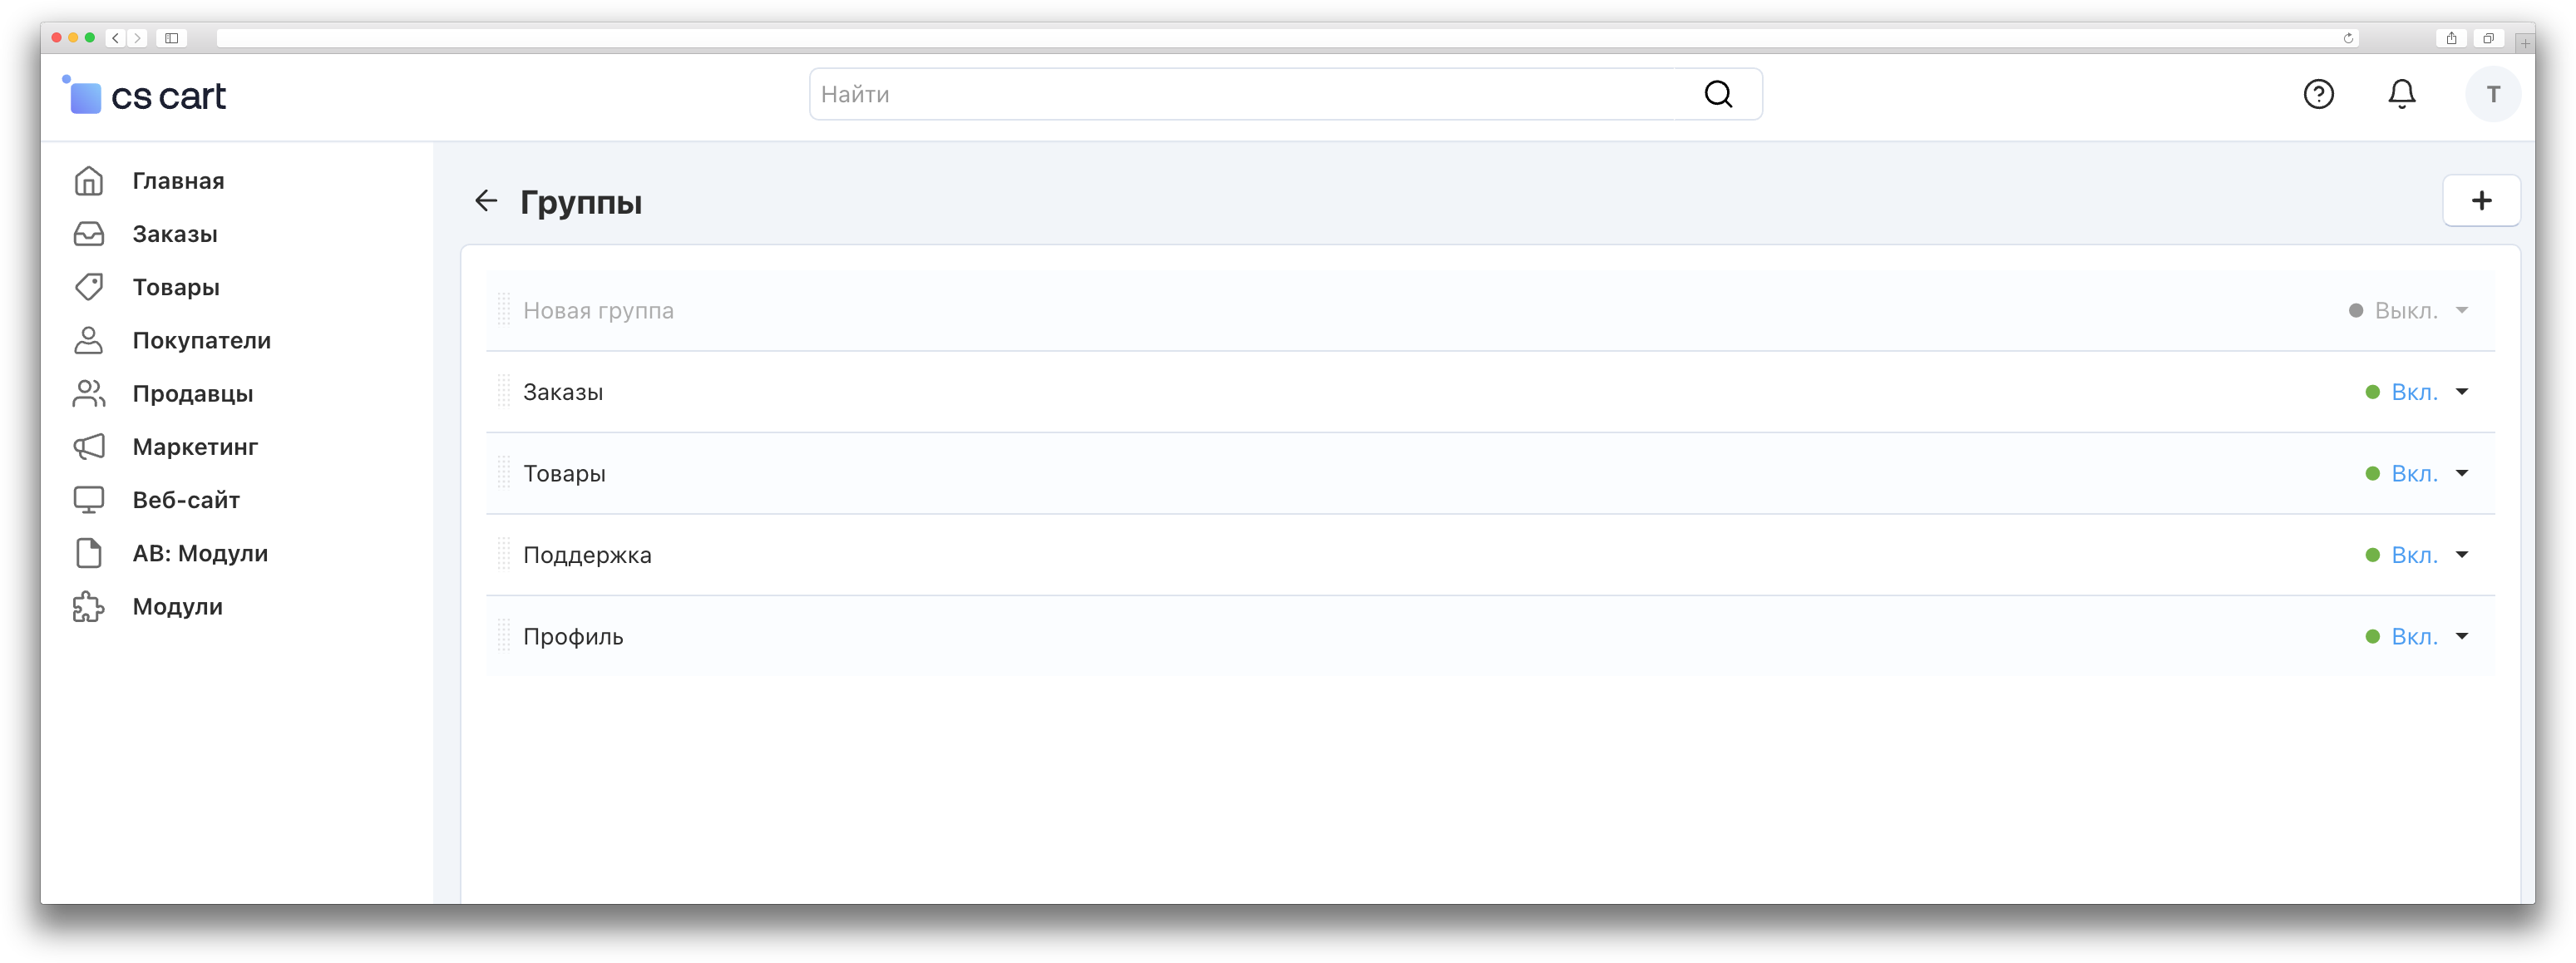Expand the status dropdown arrow for Новая группа

click(2462, 311)
